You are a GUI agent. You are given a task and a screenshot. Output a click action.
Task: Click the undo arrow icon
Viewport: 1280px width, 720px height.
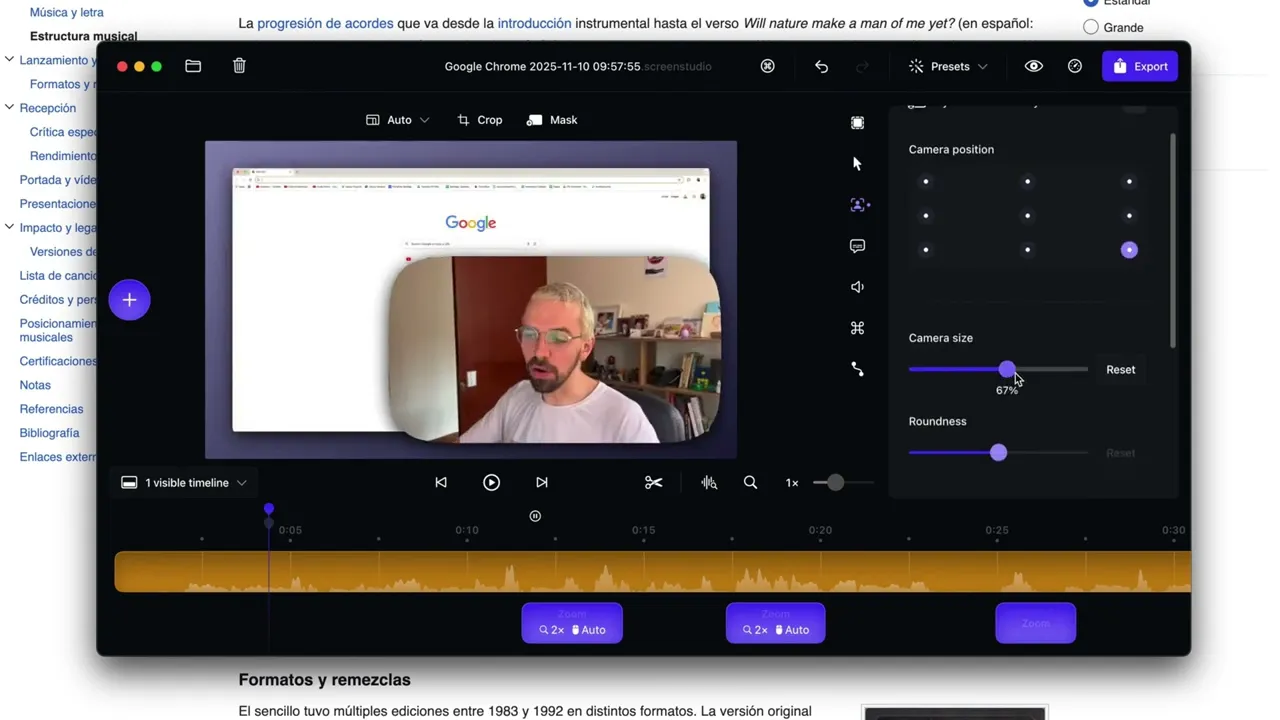[821, 66]
